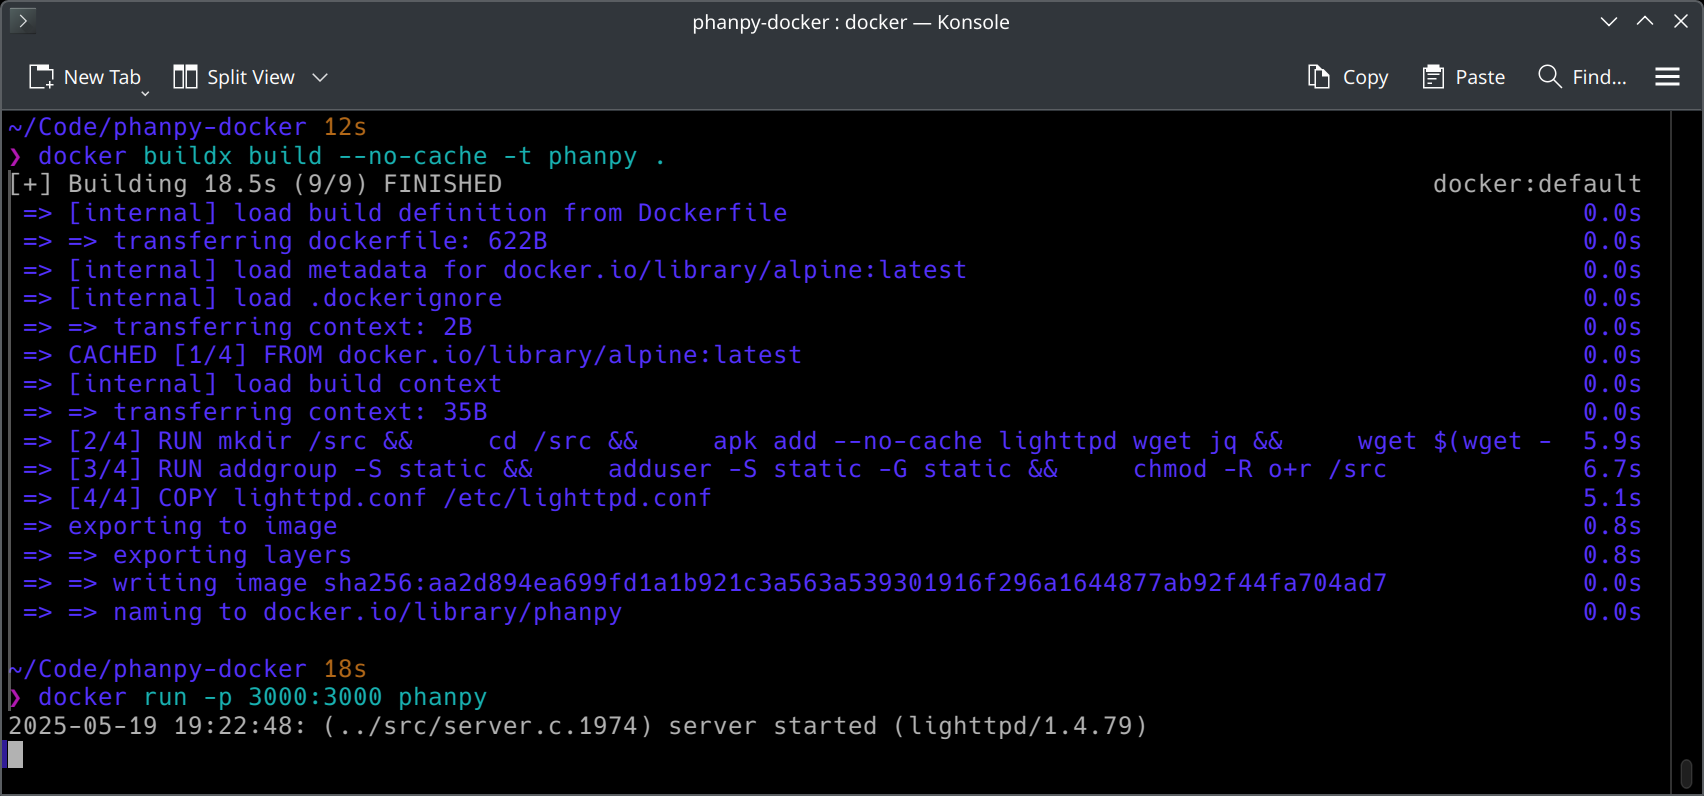Click the Split View button
Image resolution: width=1704 pixels, height=796 pixels.
click(234, 77)
